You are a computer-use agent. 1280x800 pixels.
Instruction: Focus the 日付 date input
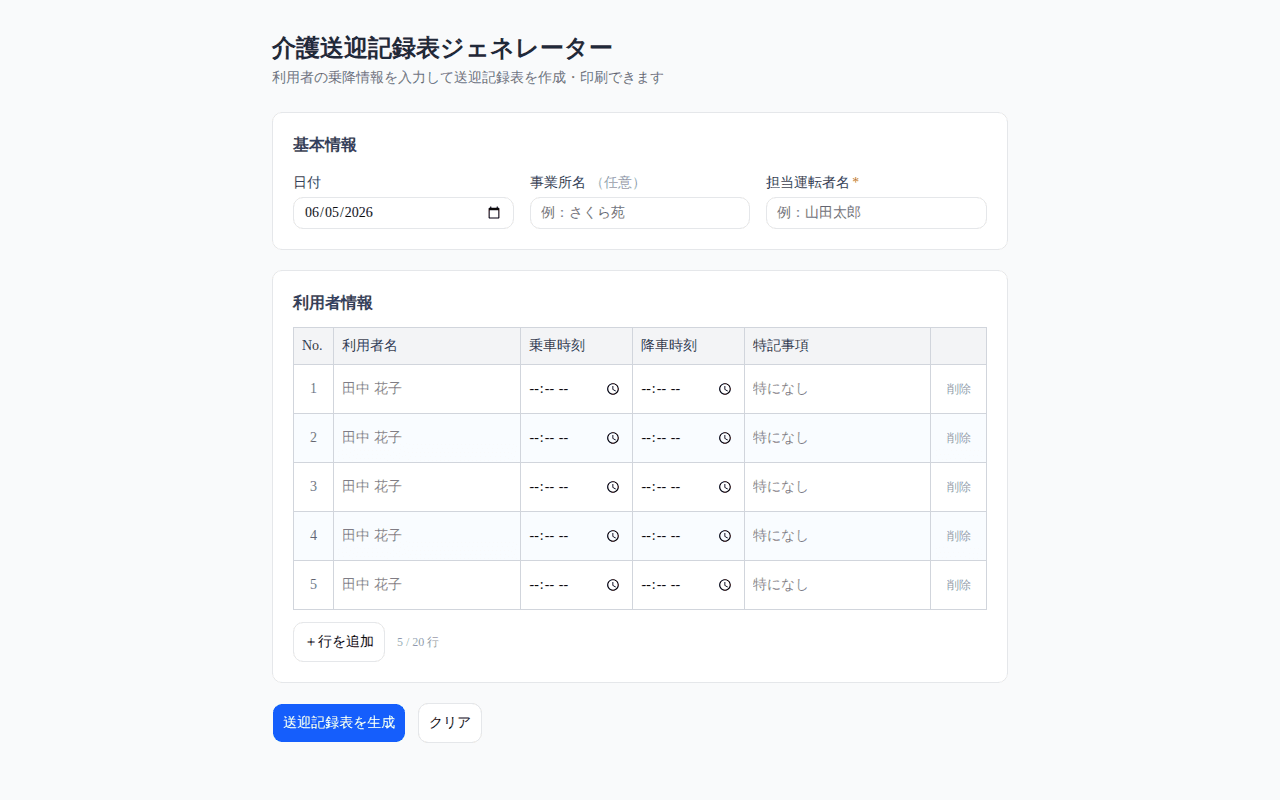pos(403,213)
